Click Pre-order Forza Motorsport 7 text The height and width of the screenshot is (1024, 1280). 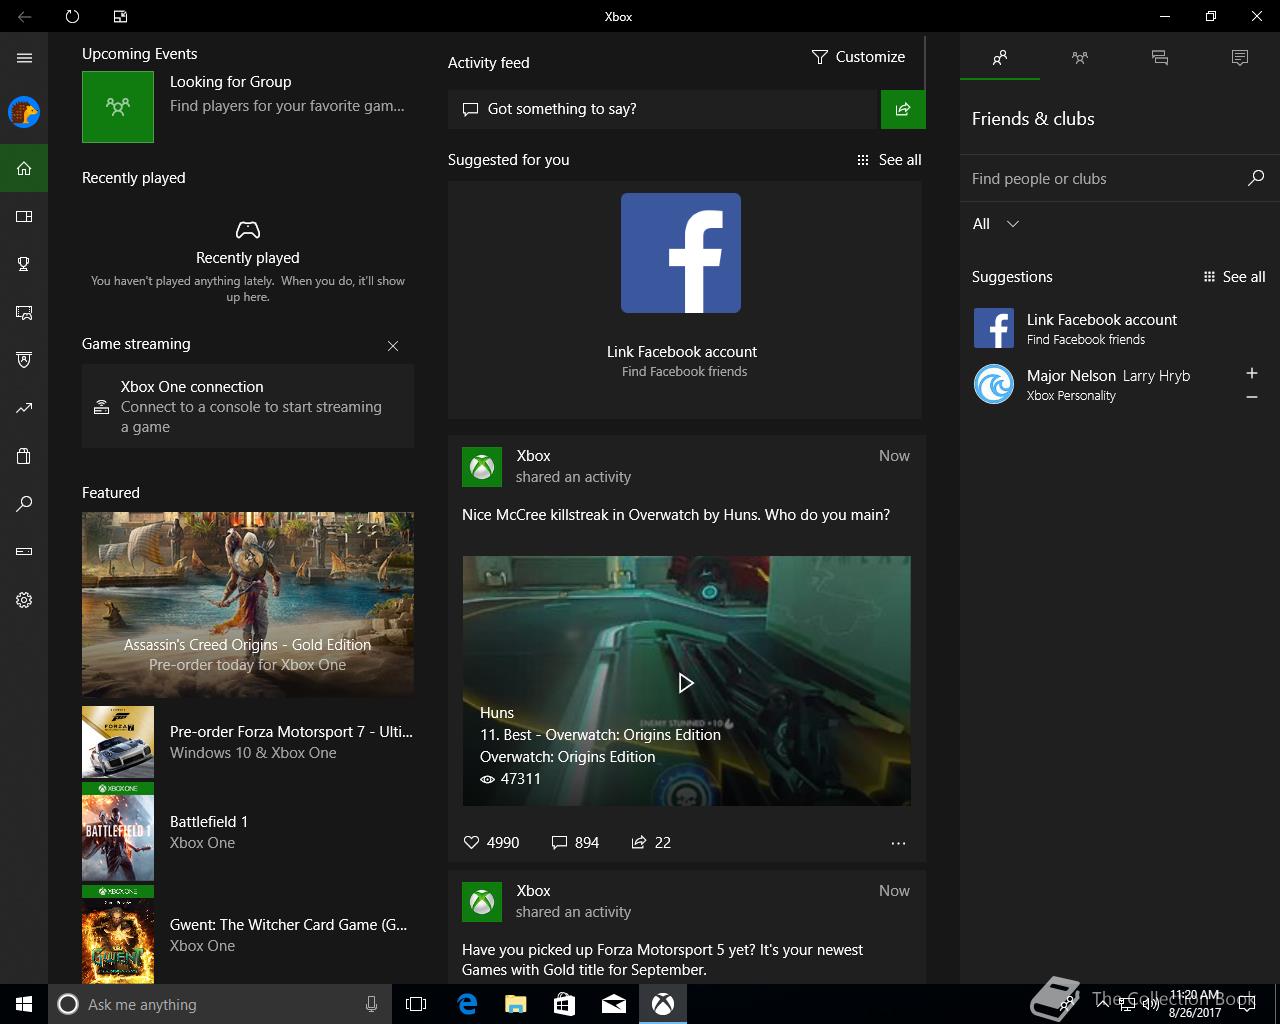coord(291,732)
